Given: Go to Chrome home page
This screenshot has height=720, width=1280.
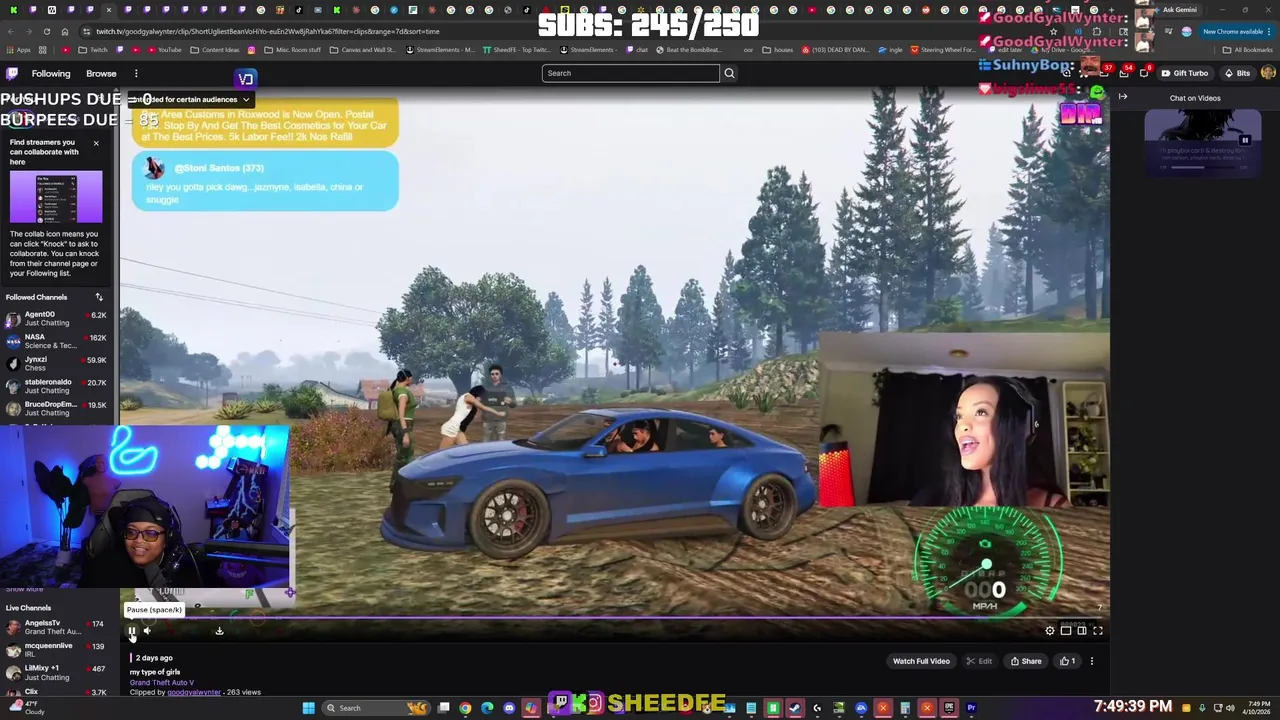Looking at the screenshot, I should 65,31.
